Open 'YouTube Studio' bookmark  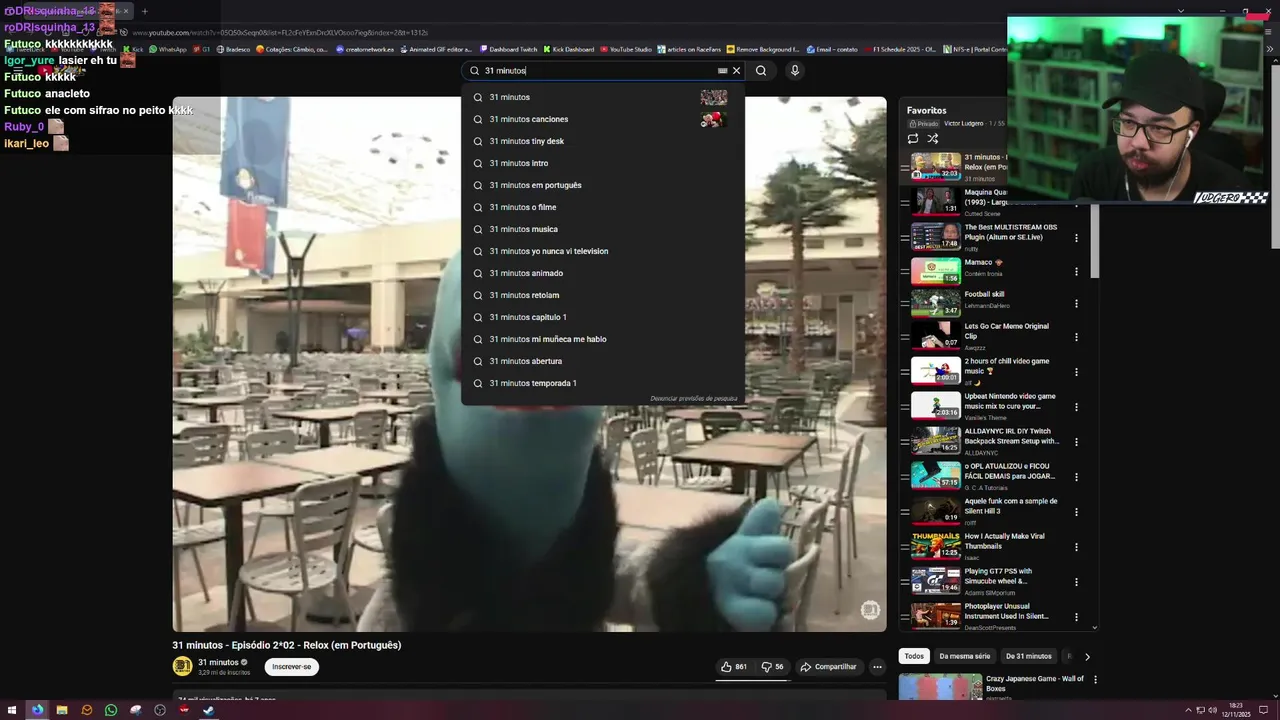coord(625,49)
